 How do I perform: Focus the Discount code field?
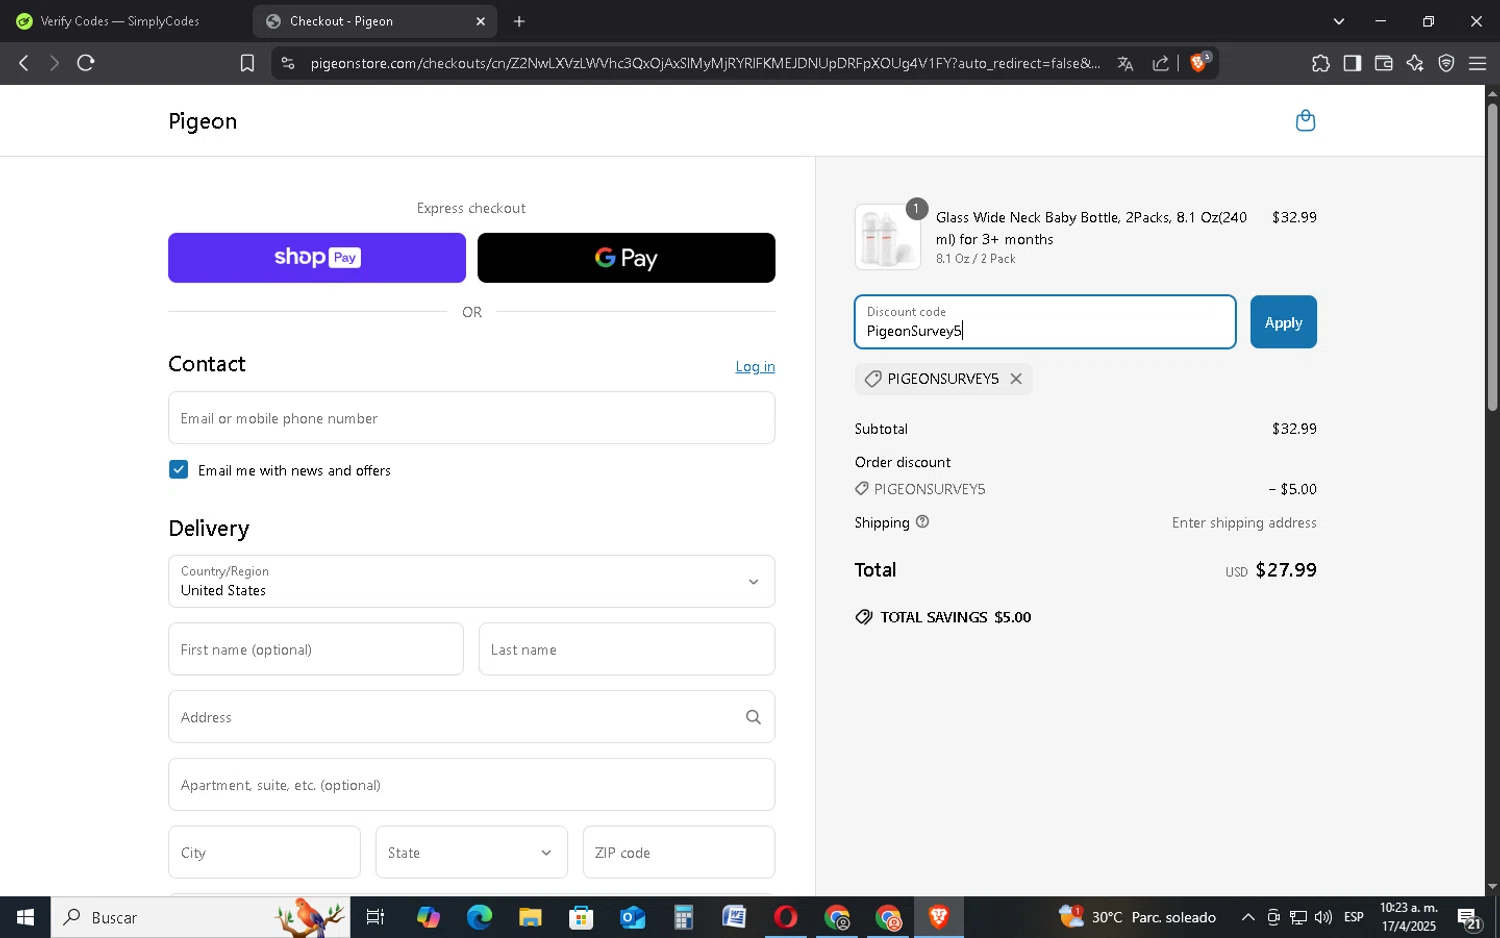click(1045, 322)
